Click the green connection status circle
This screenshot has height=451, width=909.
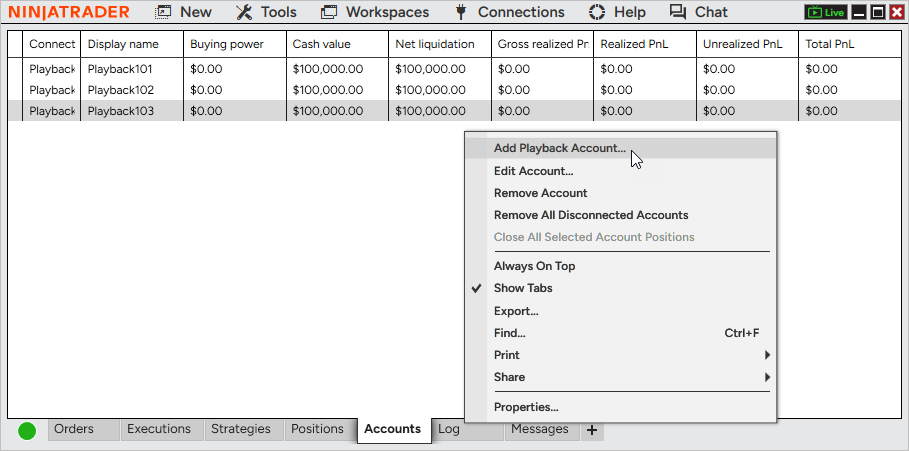[x=27, y=431]
